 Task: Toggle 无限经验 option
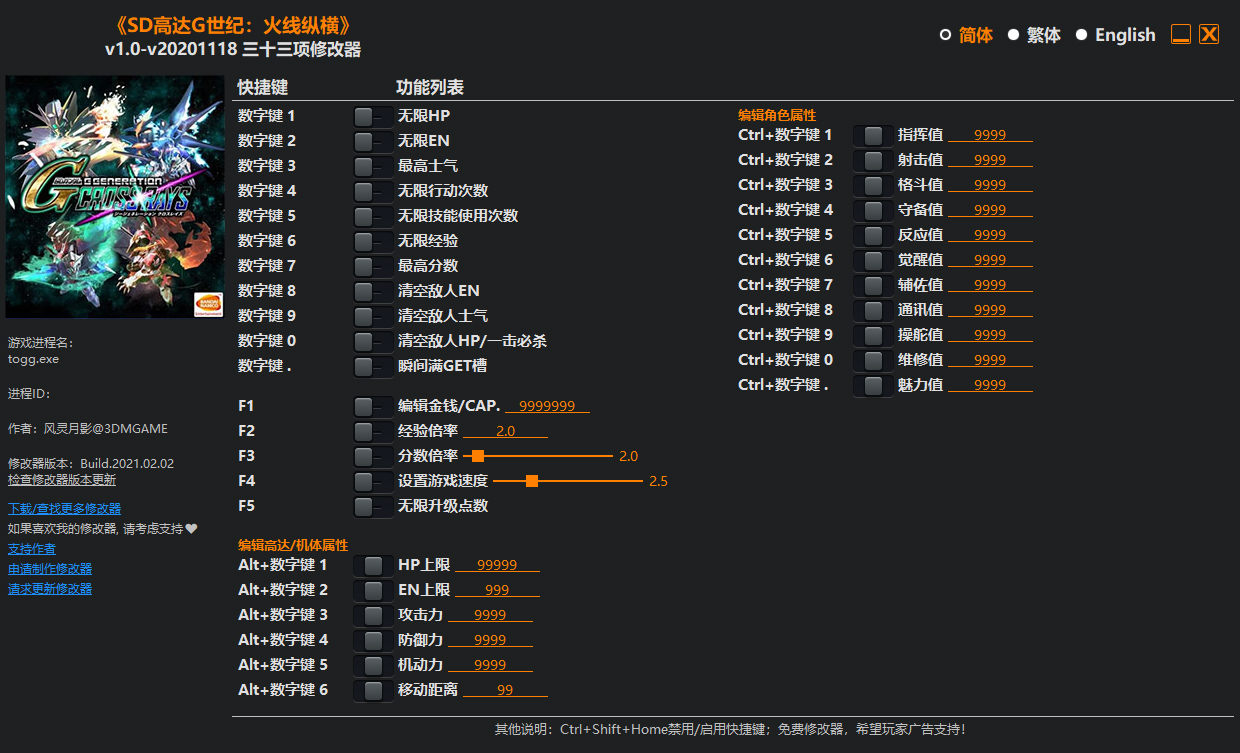[x=373, y=241]
